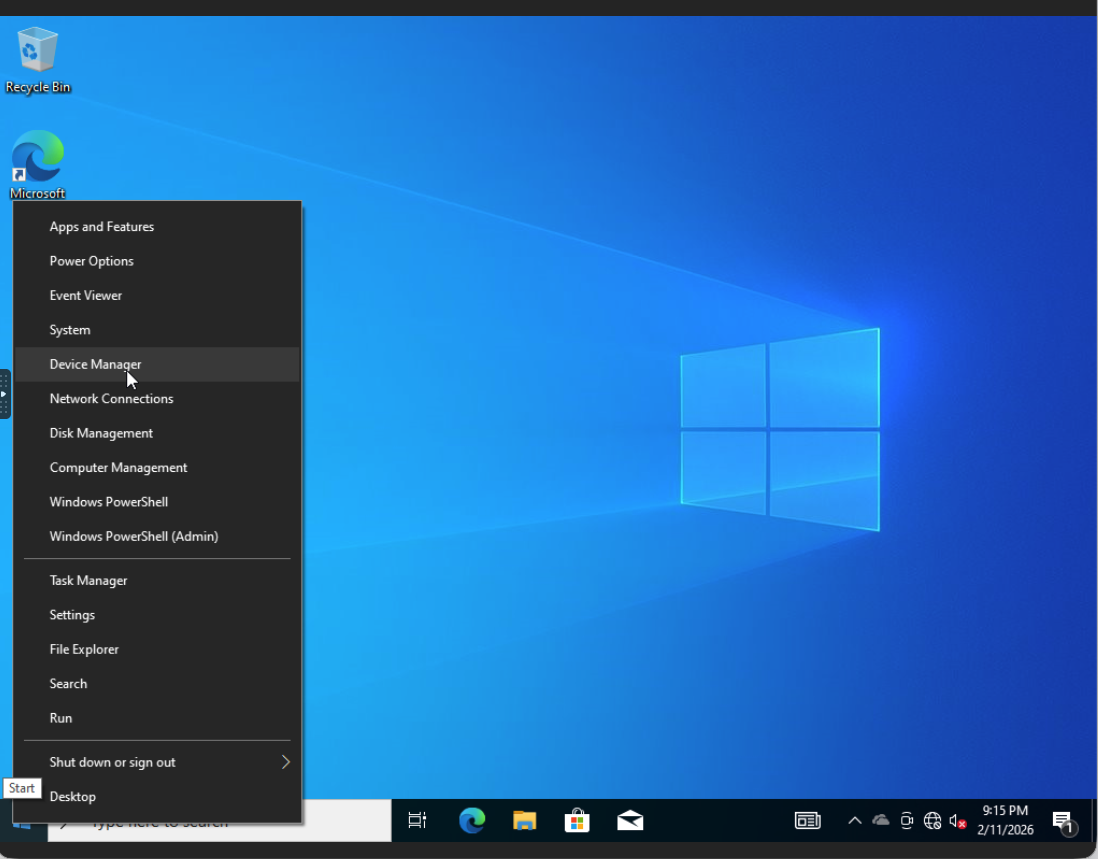Open News and interests in the taskbar

(807, 820)
